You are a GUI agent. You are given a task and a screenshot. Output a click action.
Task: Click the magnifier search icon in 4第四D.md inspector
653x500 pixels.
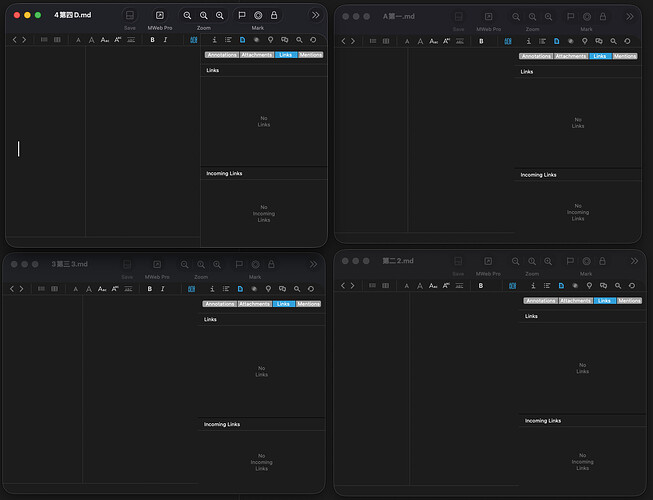pyautogui.click(x=296, y=40)
